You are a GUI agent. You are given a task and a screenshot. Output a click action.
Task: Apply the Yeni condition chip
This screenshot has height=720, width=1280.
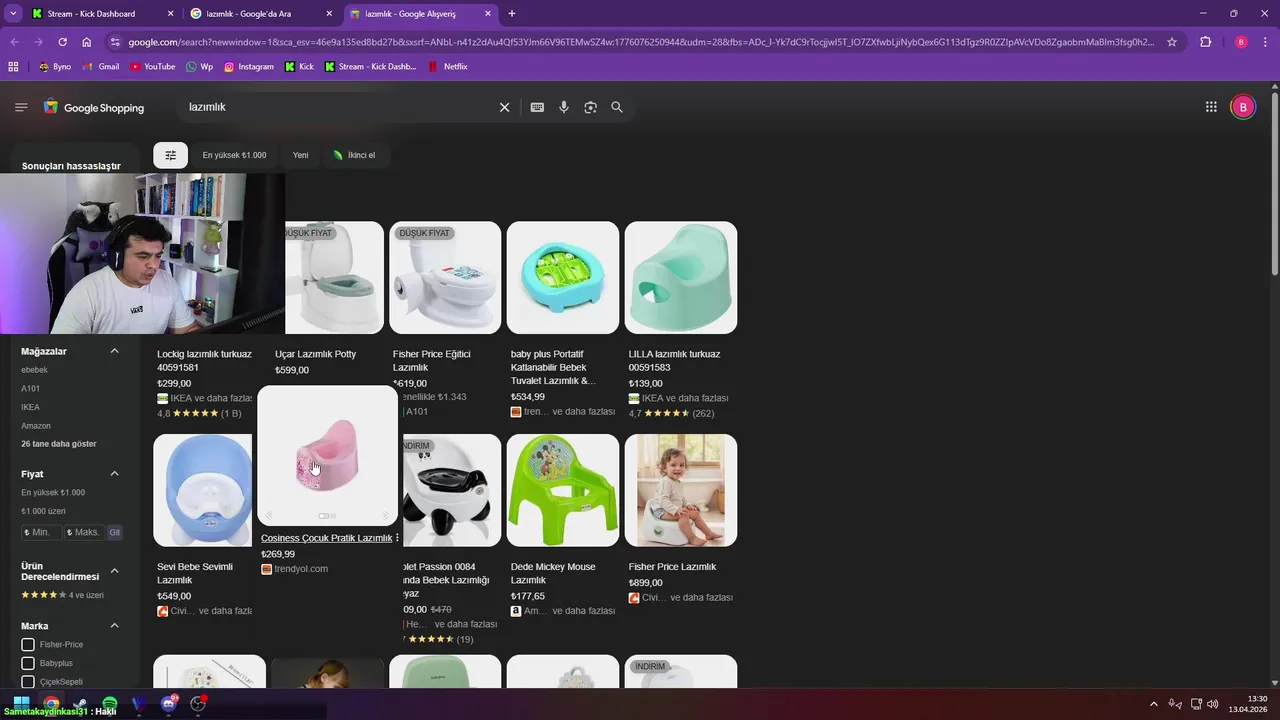pyautogui.click(x=300, y=155)
